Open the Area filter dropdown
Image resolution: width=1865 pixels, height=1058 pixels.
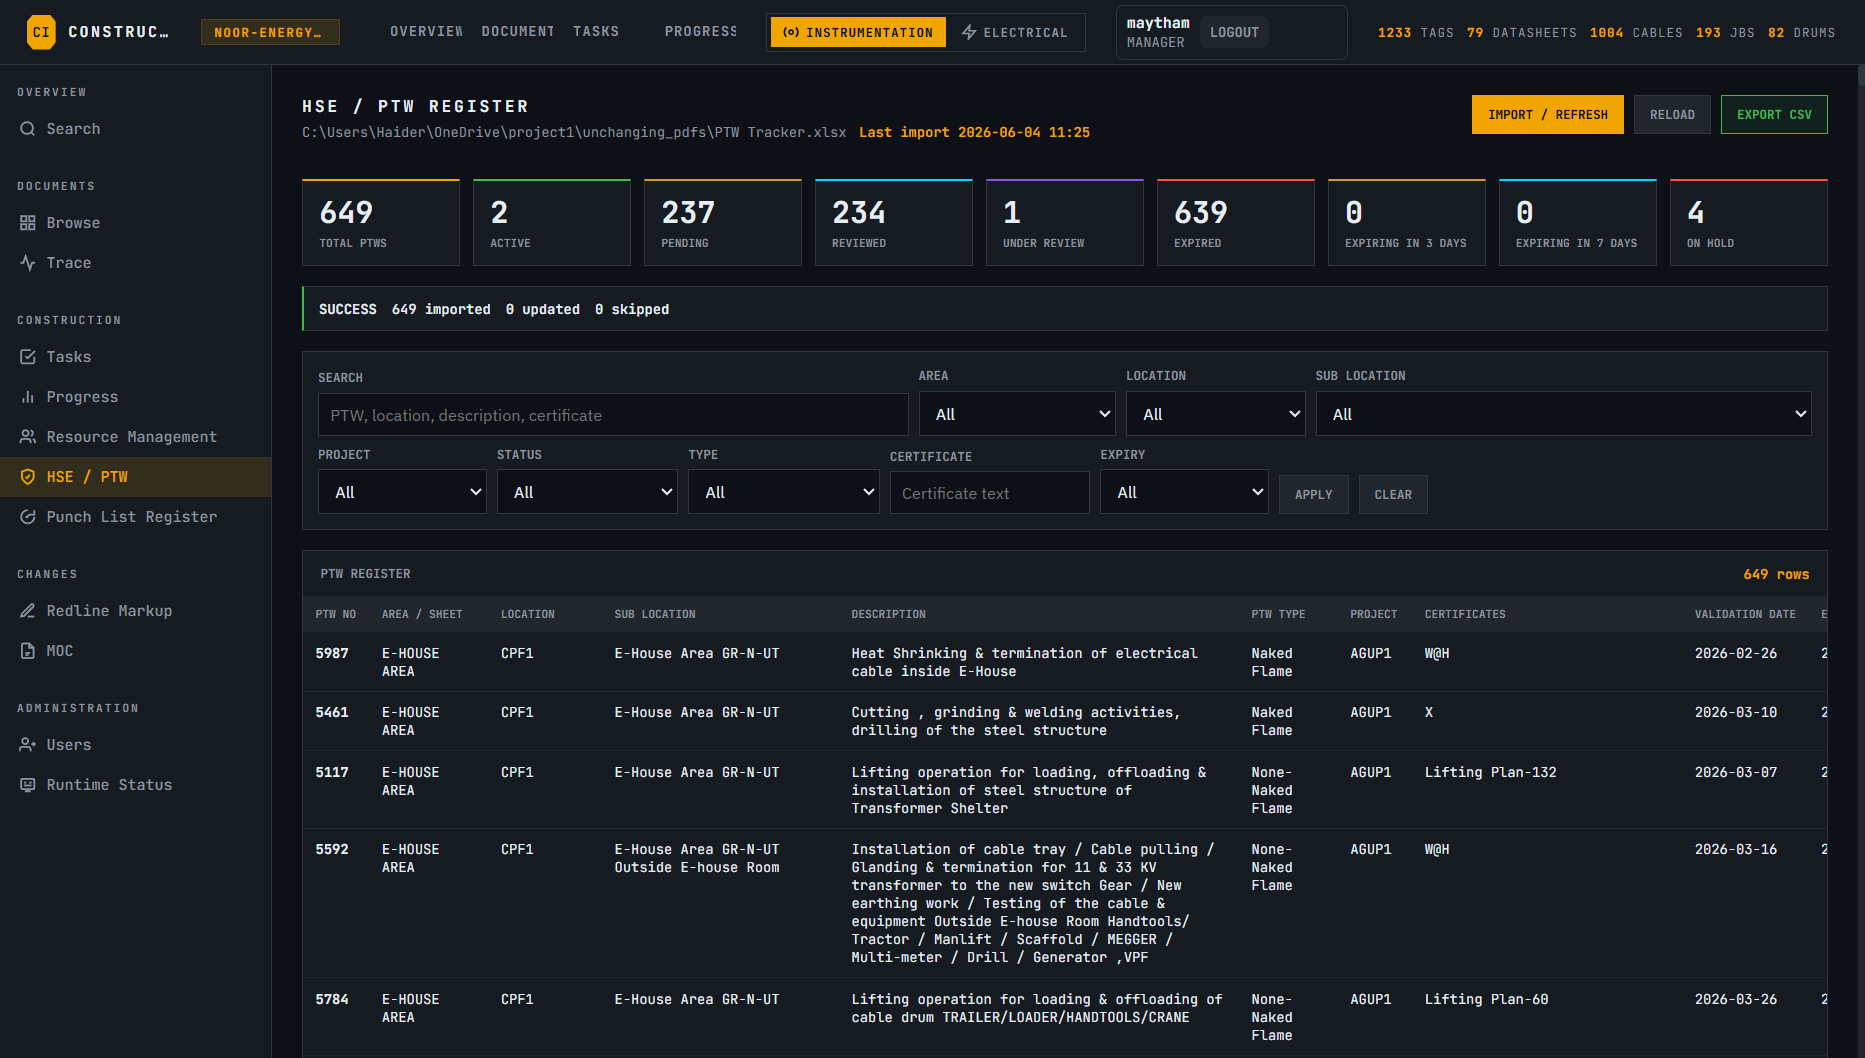[x=1017, y=414]
